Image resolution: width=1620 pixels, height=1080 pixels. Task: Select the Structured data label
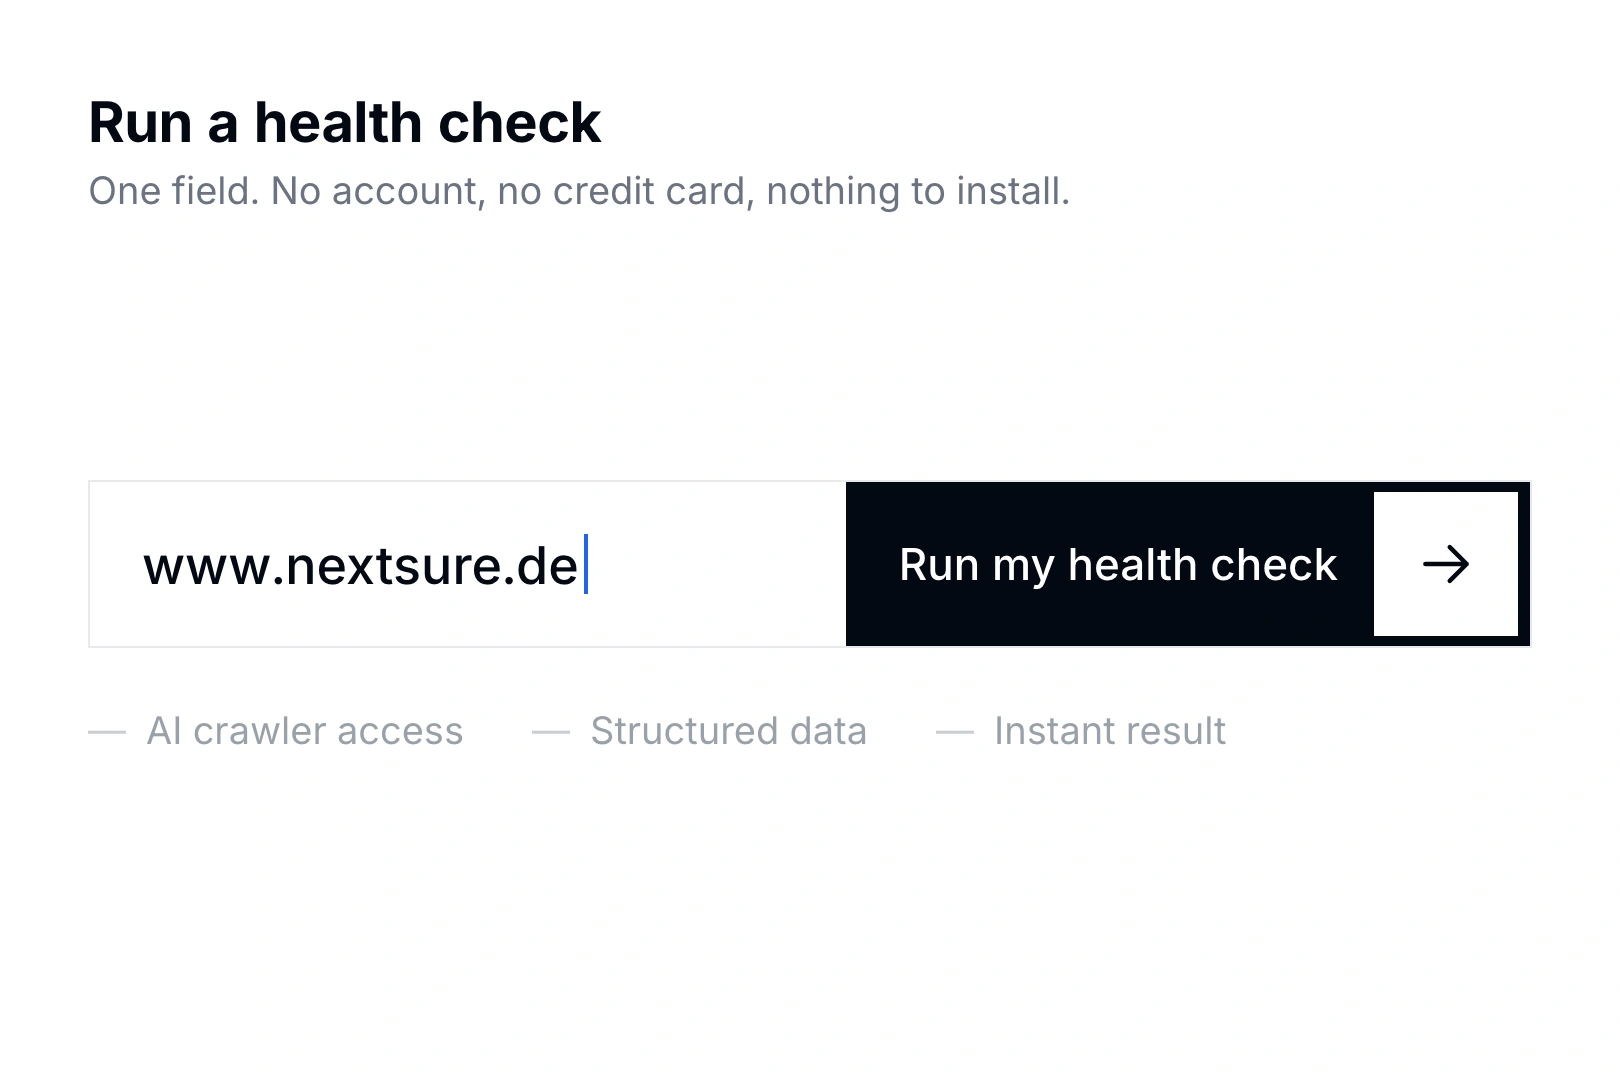[x=729, y=731]
